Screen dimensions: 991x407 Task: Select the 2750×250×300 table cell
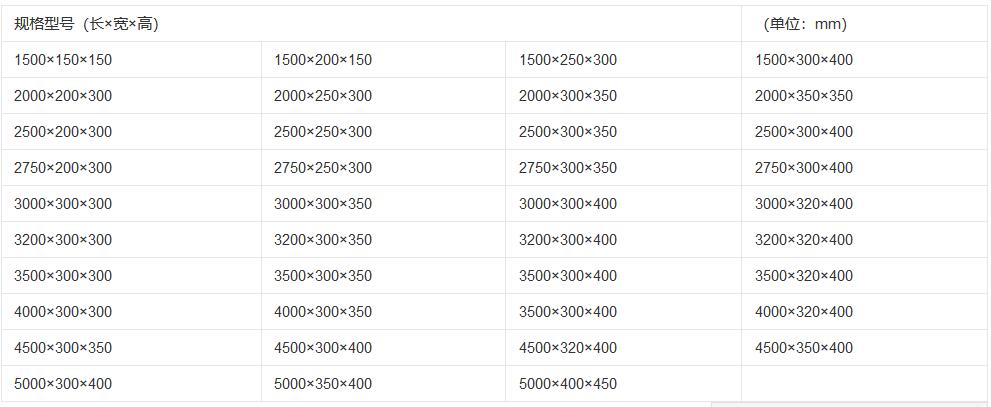(x=322, y=168)
